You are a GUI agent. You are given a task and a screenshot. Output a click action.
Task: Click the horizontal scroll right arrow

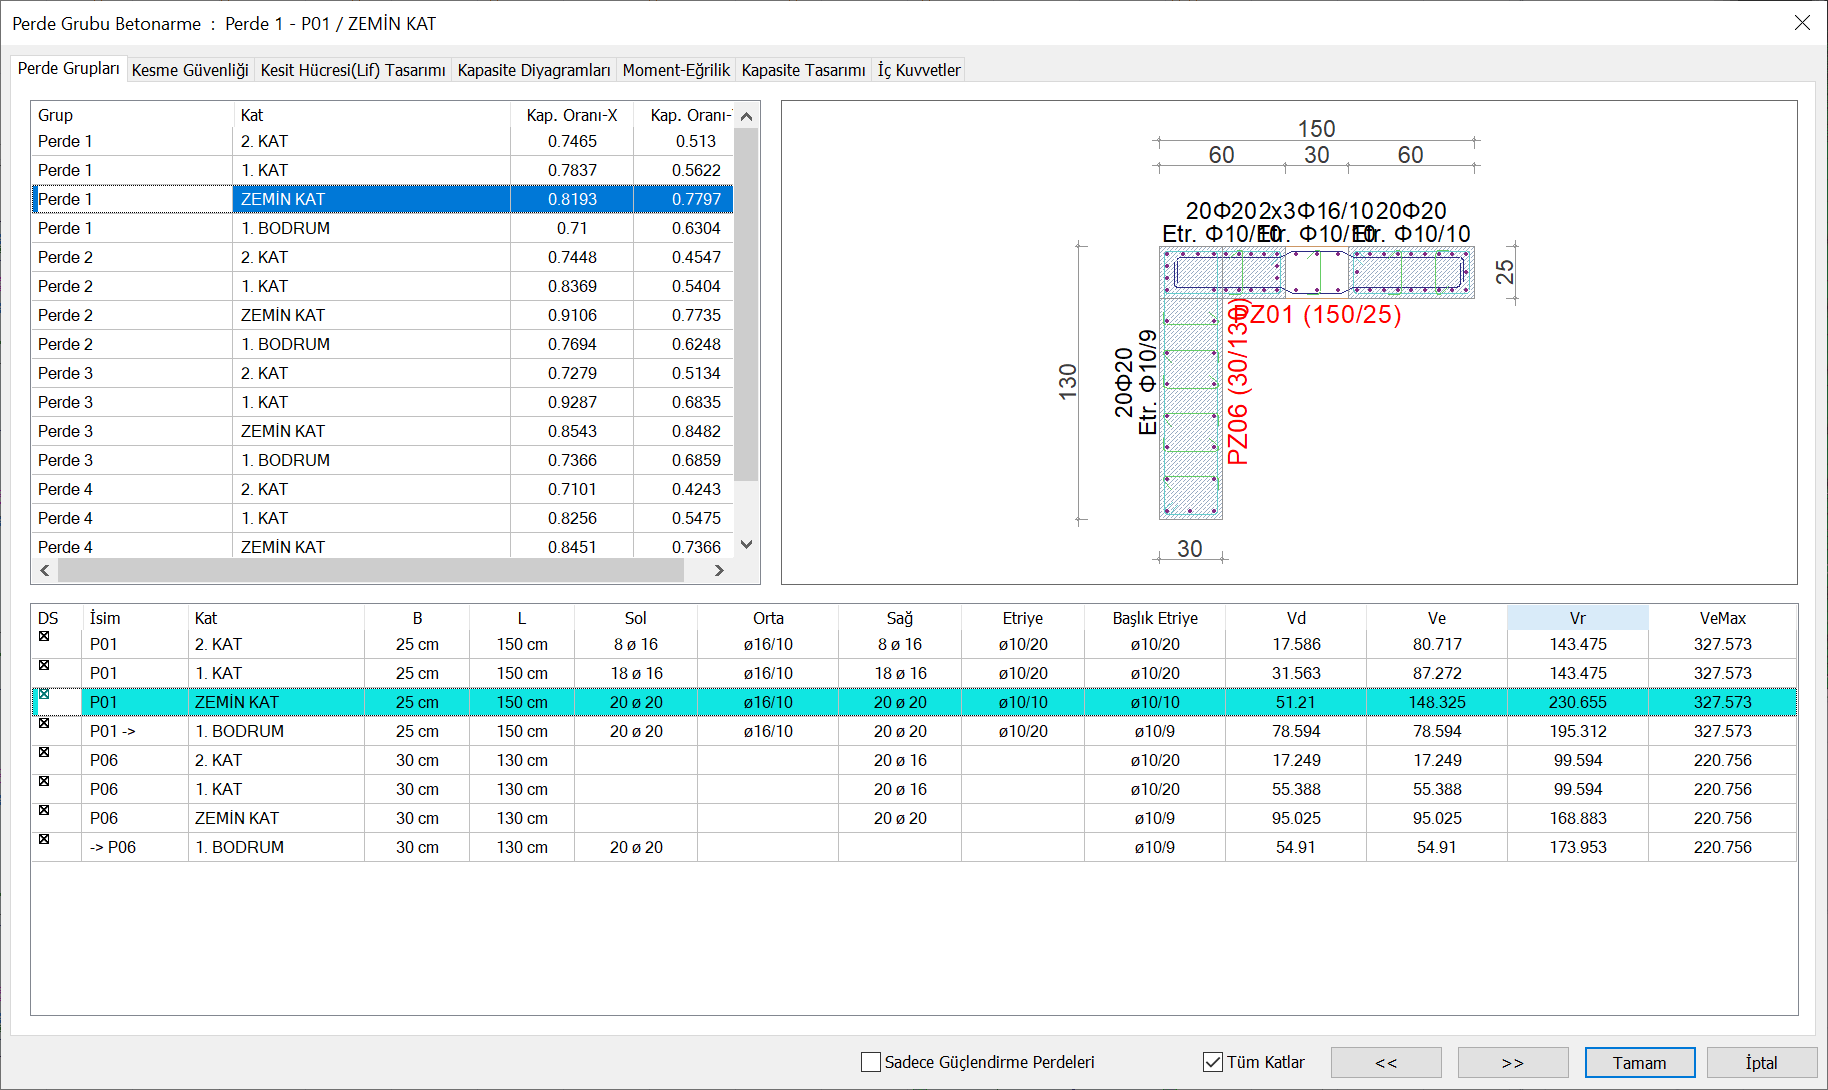click(x=719, y=570)
